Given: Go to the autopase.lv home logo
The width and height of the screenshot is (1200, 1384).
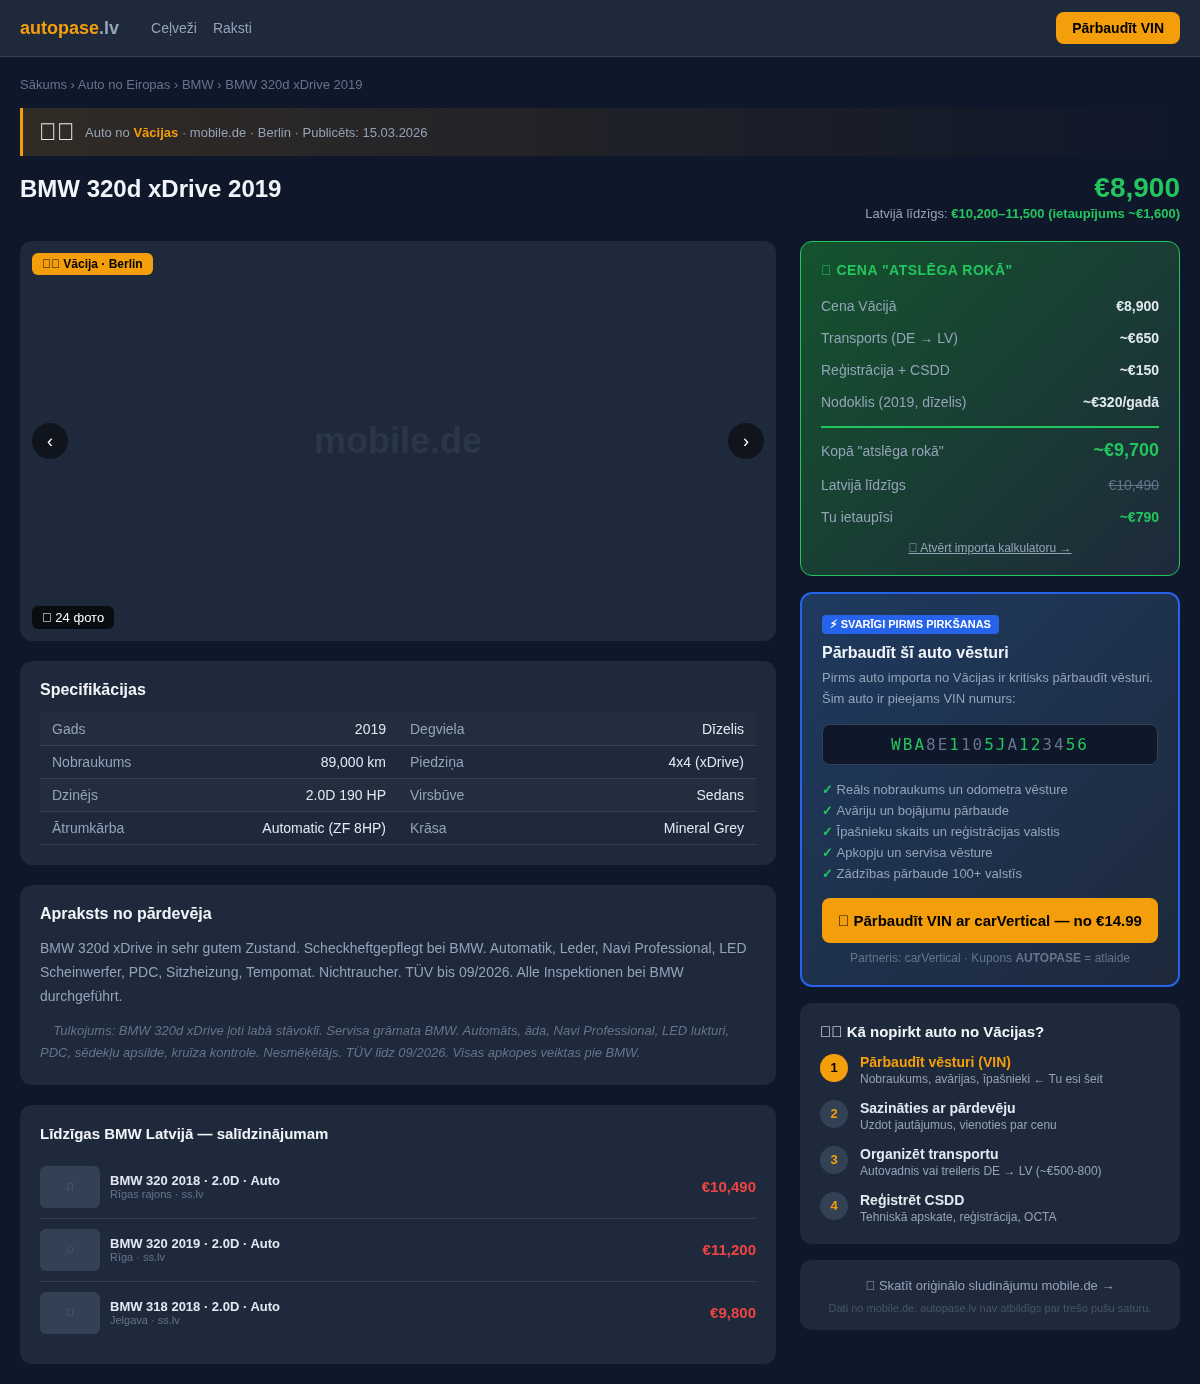Looking at the screenshot, I should tap(69, 28).
